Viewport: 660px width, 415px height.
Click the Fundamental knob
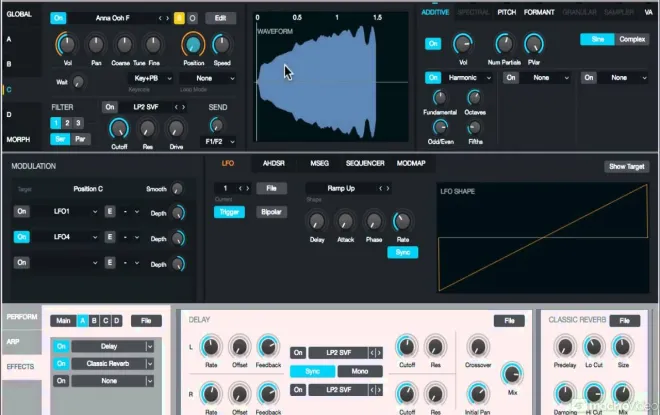click(x=439, y=98)
